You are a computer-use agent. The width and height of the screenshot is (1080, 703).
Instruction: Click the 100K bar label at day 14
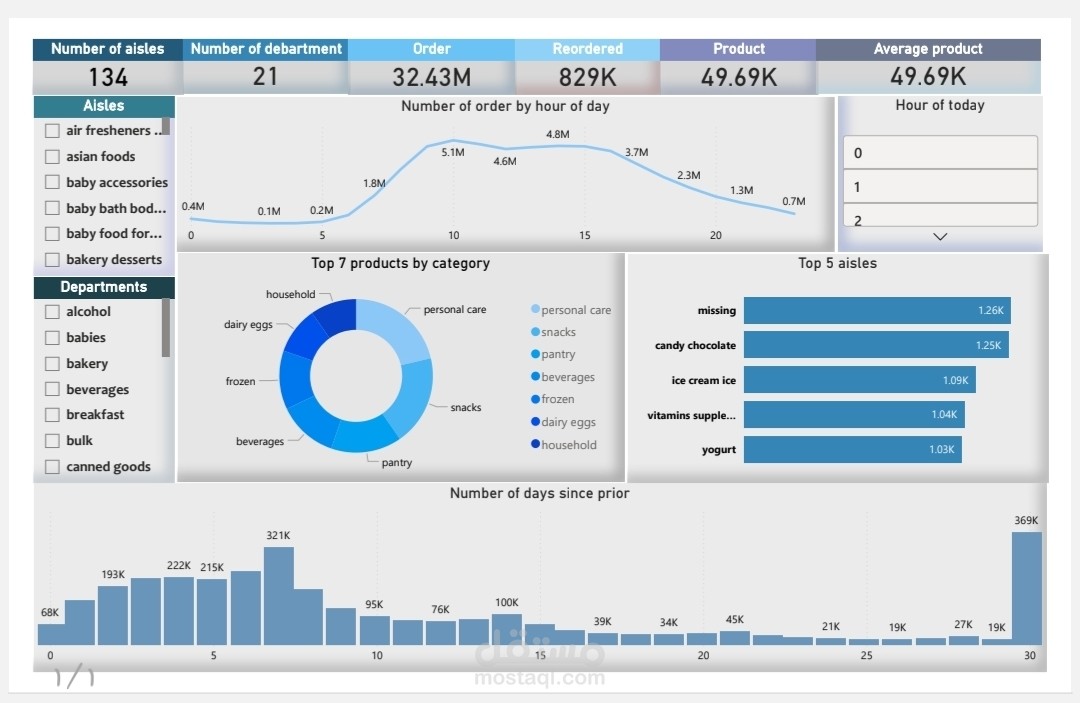(x=507, y=602)
